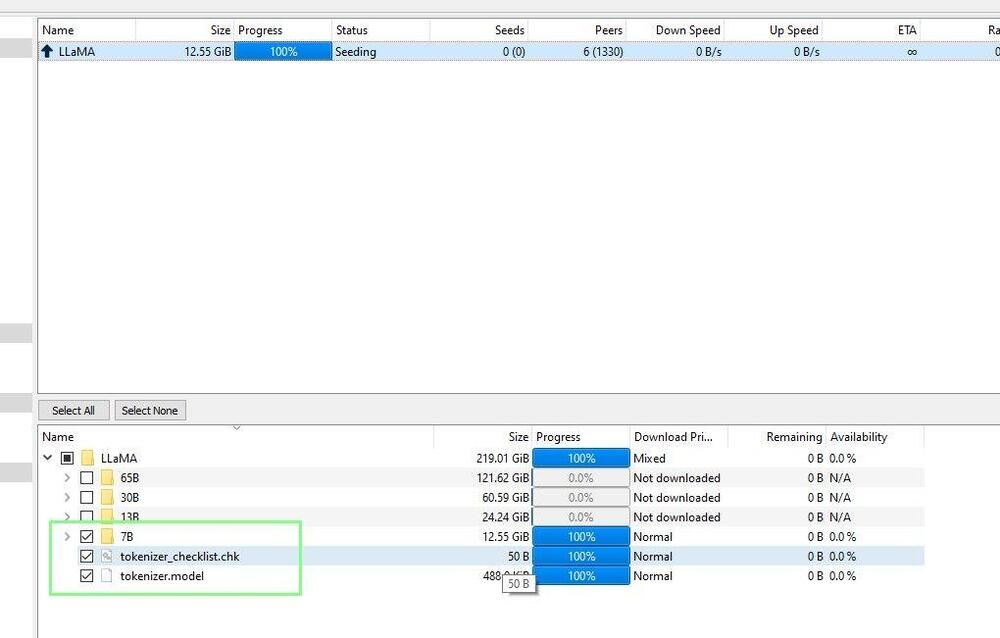The width and height of the screenshot is (1000, 638).
Task: Click the Select None button
Action: (x=150, y=410)
